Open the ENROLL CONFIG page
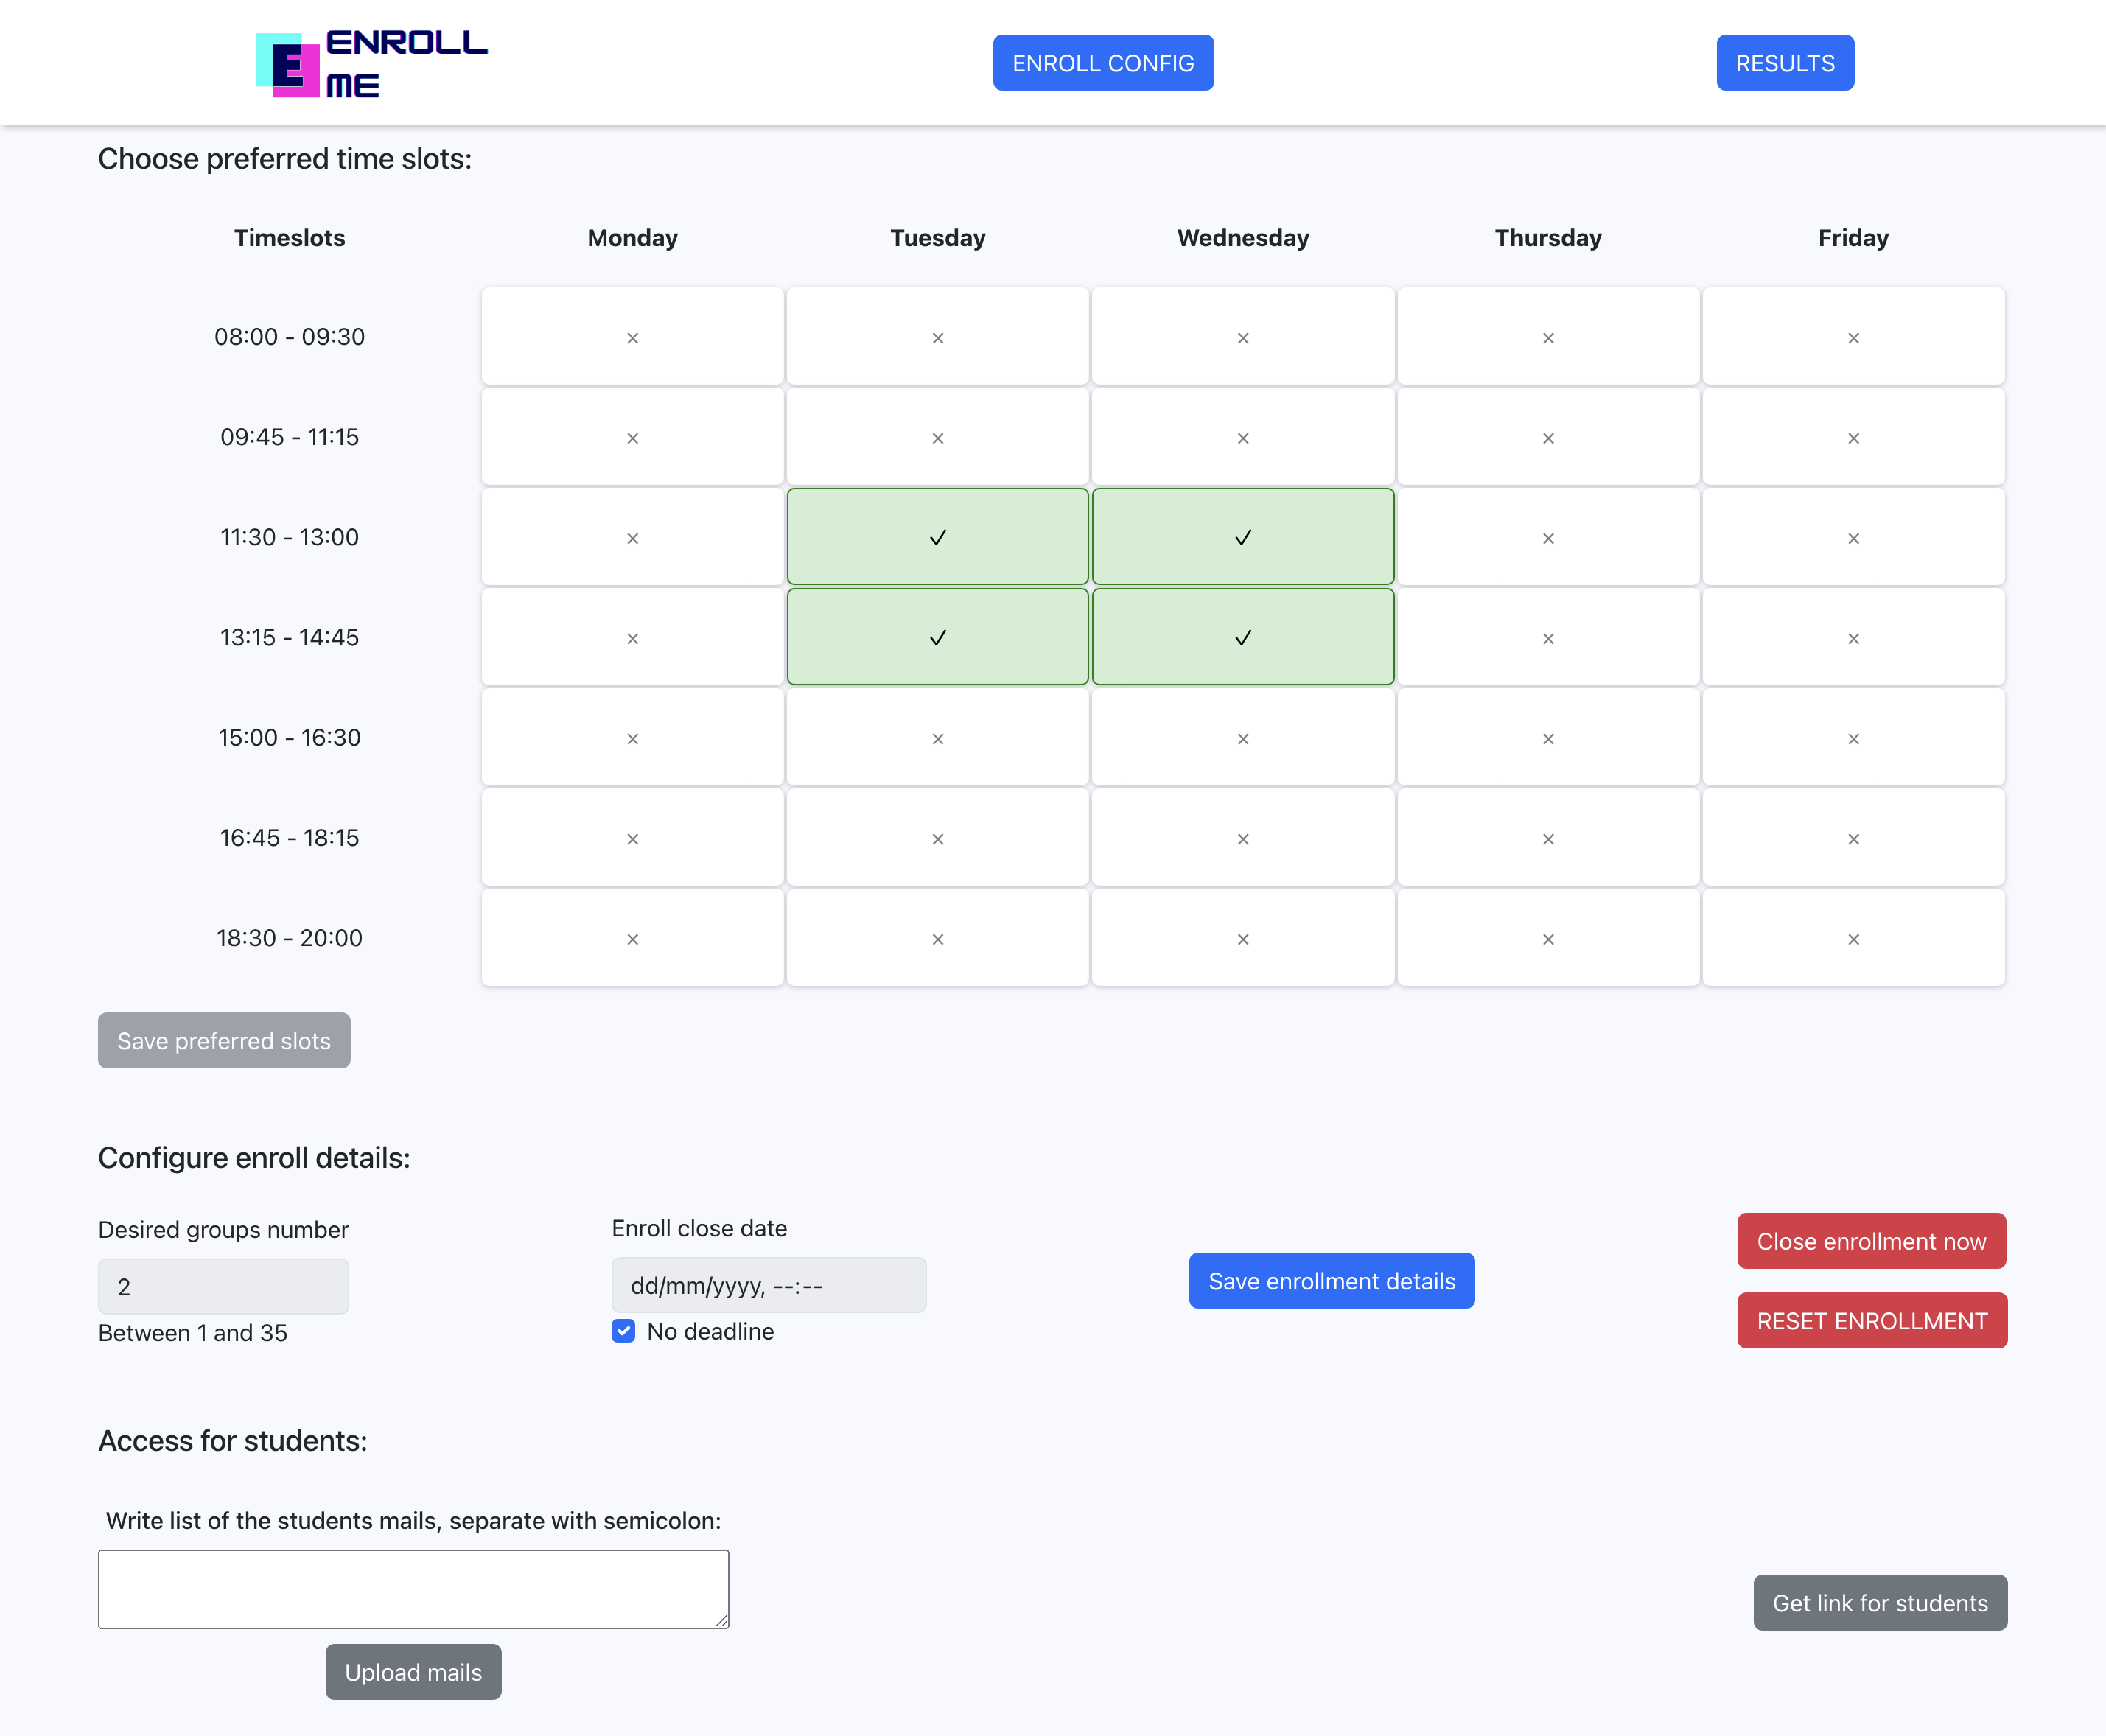The image size is (2106, 1736). point(1102,63)
